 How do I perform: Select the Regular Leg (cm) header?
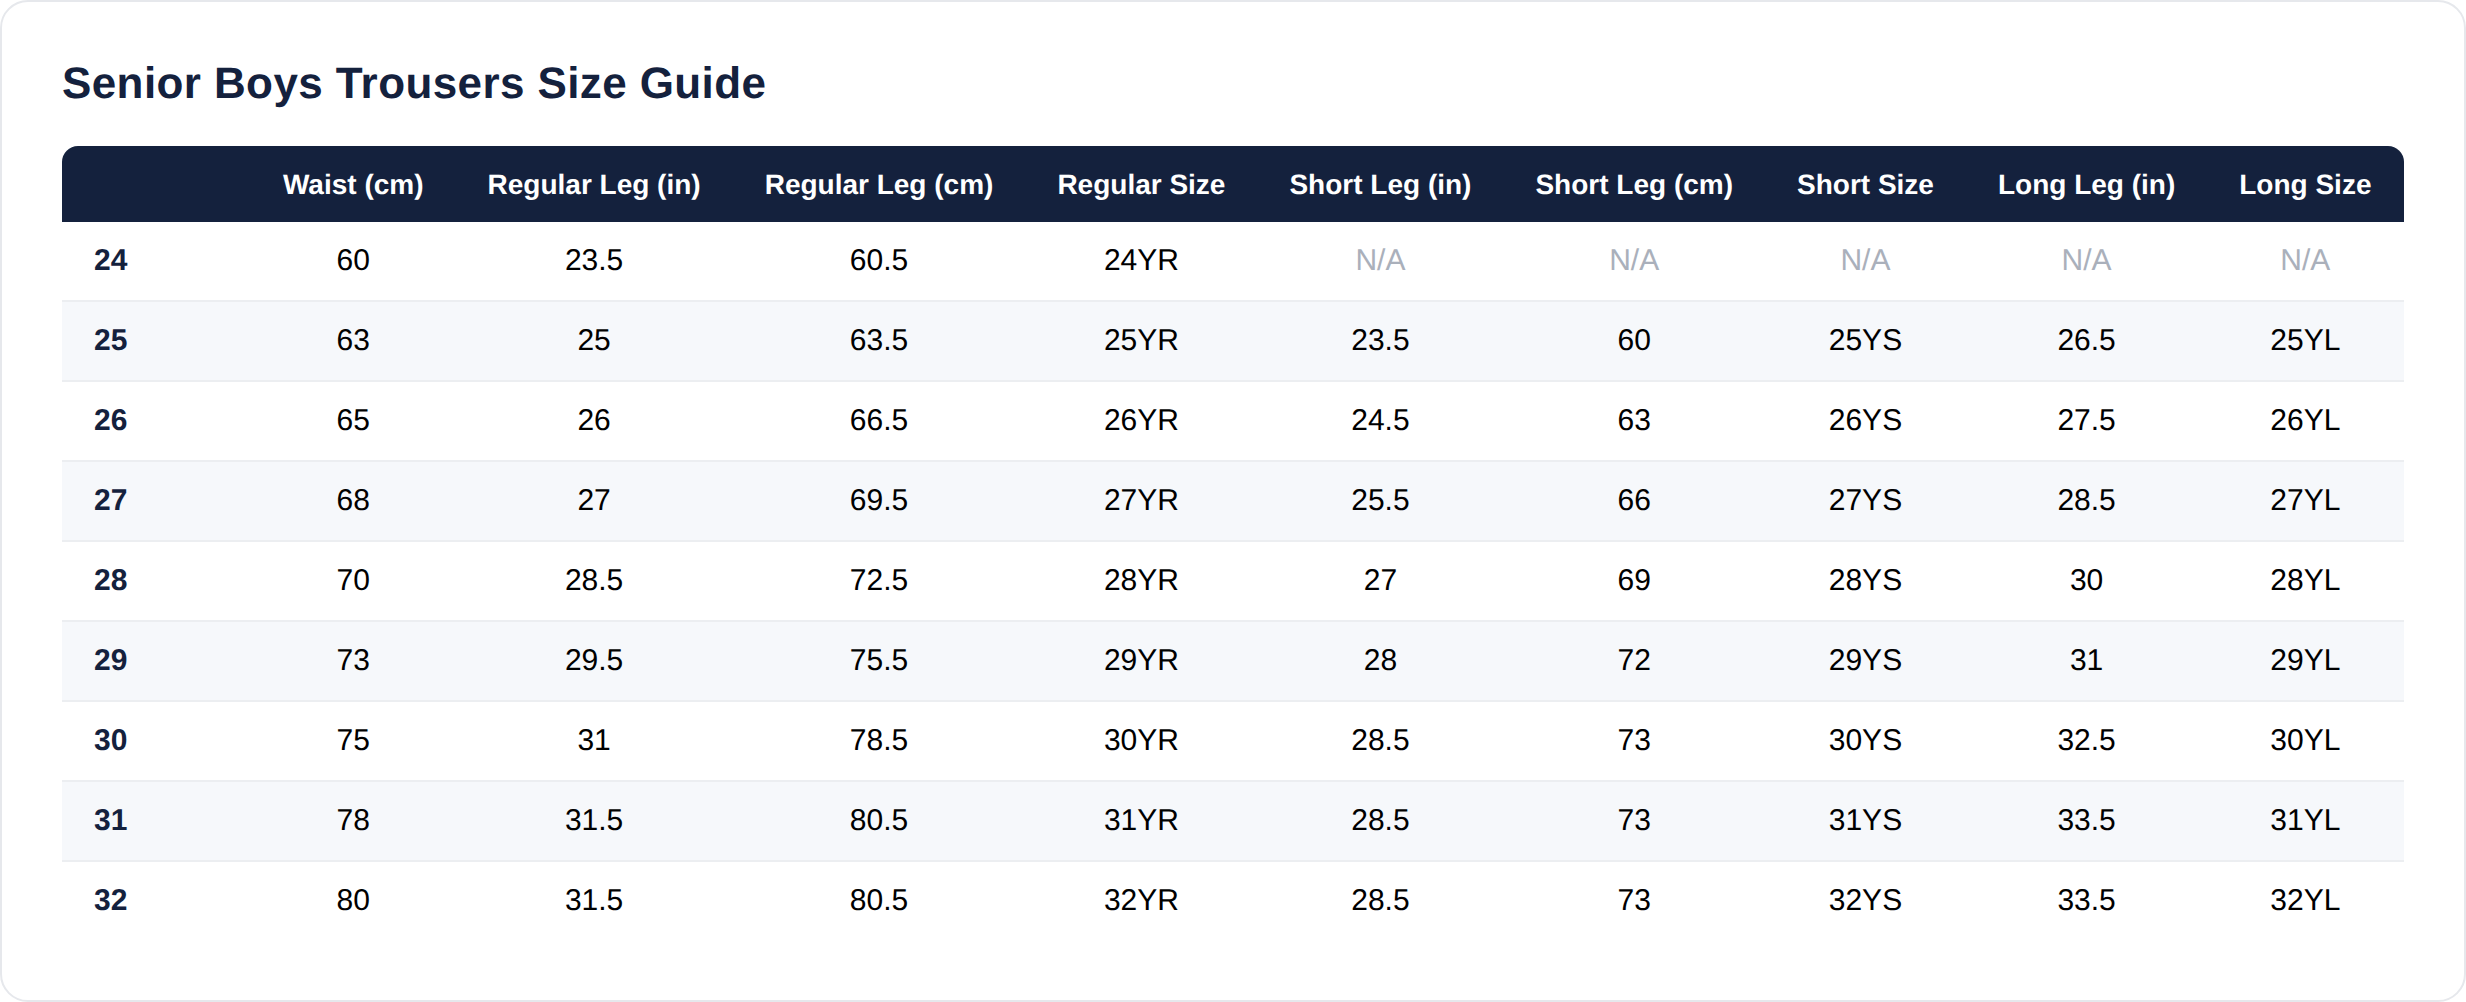879,185
